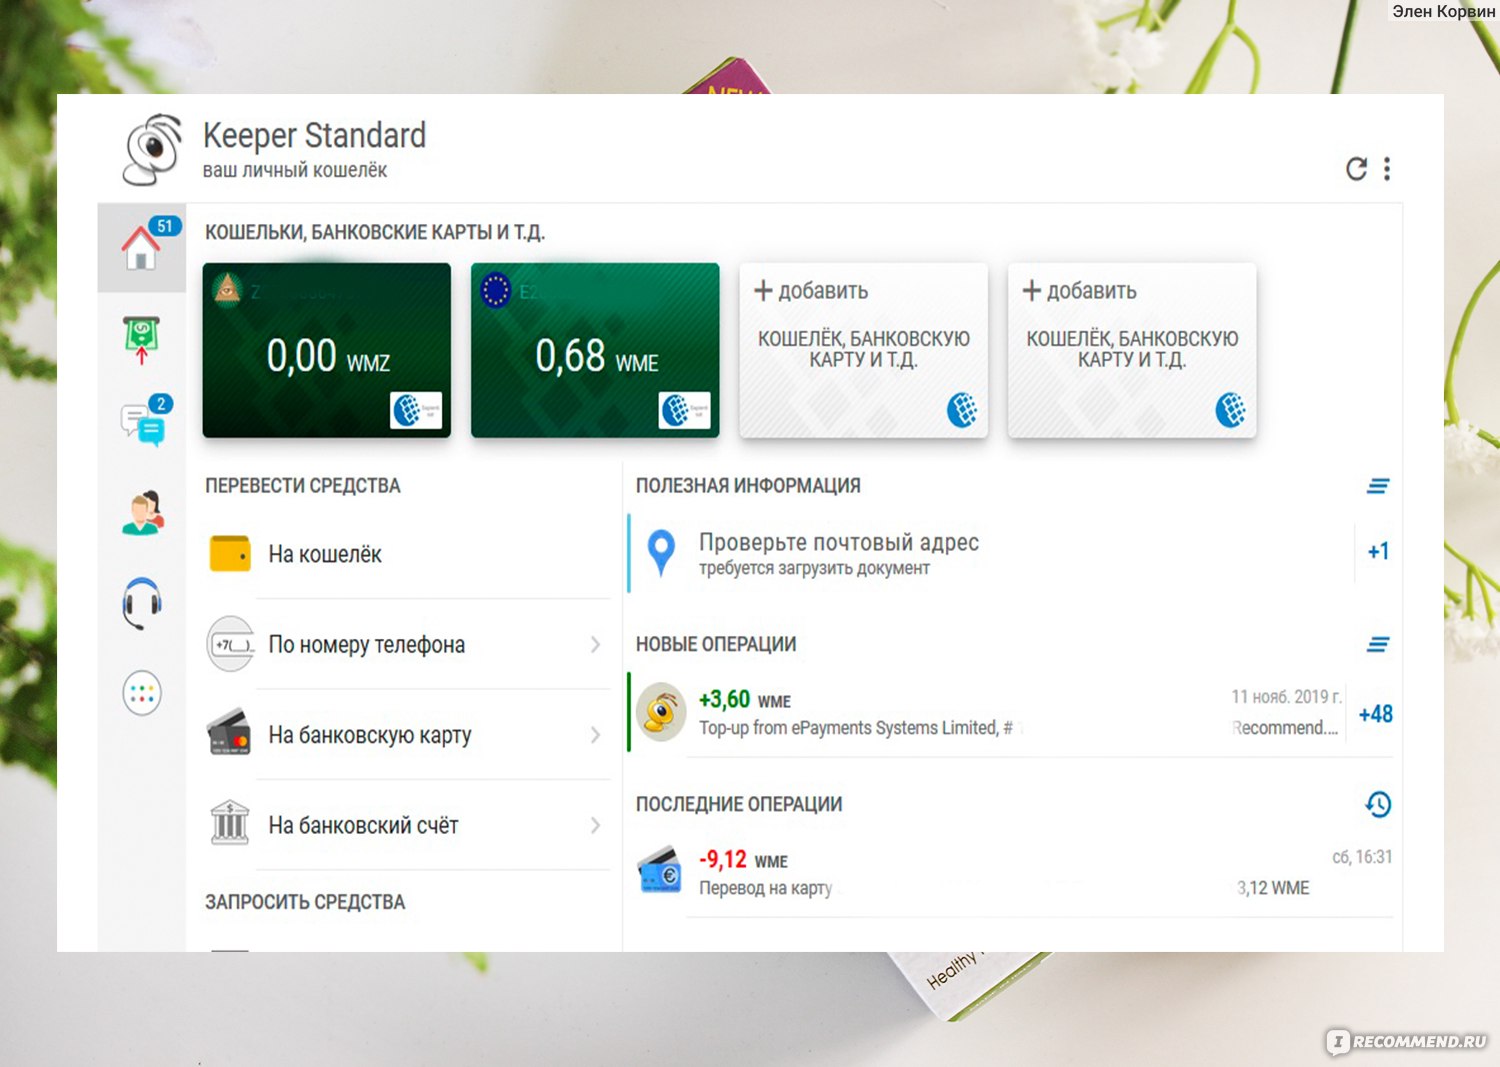Open the list icon beside 'НОВЫЕ ОПЕРАЦИИ'
The width and height of the screenshot is (1500, 1067).
coord(1378,645)
